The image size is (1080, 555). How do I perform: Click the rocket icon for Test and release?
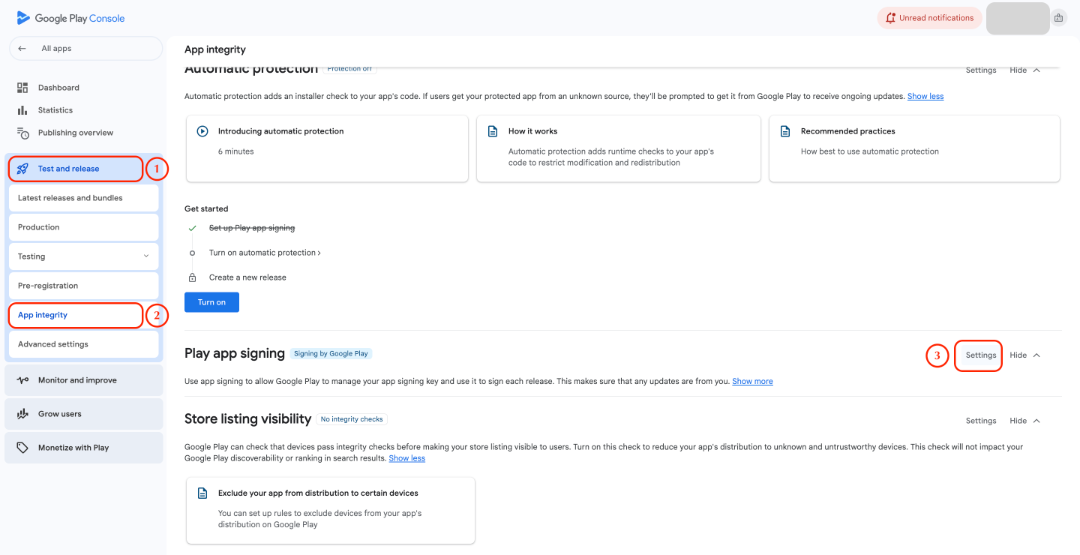[23, 169]
